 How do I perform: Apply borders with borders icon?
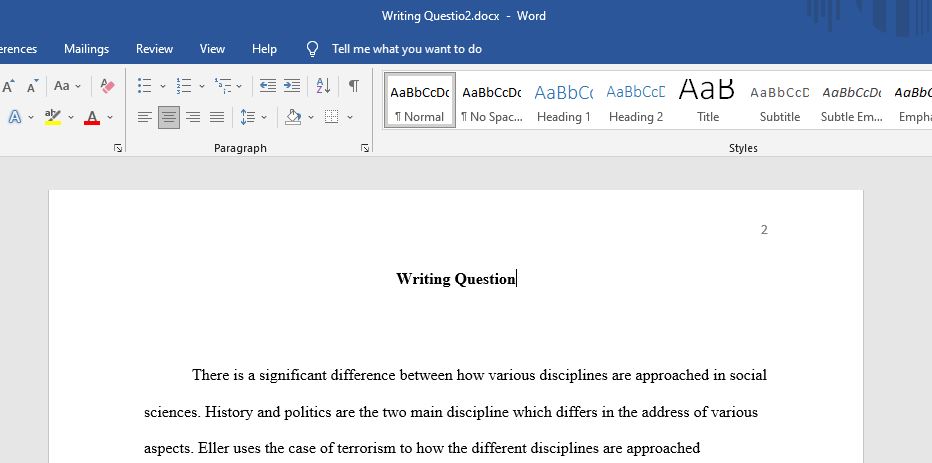[332, 117]
